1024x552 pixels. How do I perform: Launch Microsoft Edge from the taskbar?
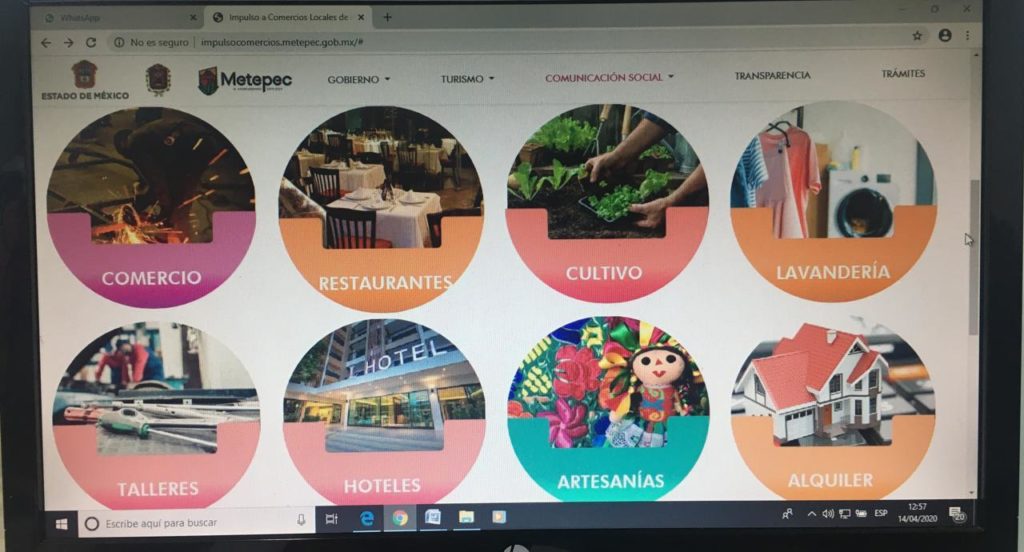367,519
